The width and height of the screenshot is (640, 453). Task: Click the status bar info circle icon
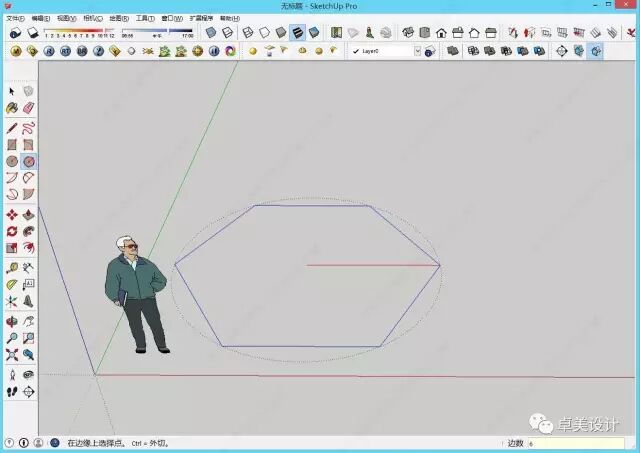point(24,443)
